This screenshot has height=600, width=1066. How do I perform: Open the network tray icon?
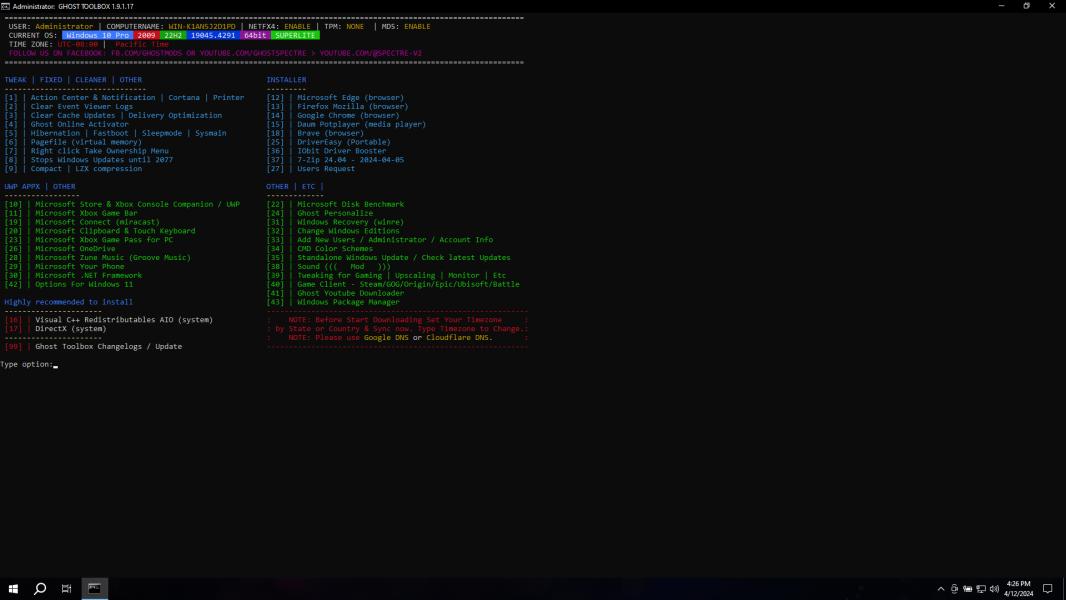tap(981, 589)
